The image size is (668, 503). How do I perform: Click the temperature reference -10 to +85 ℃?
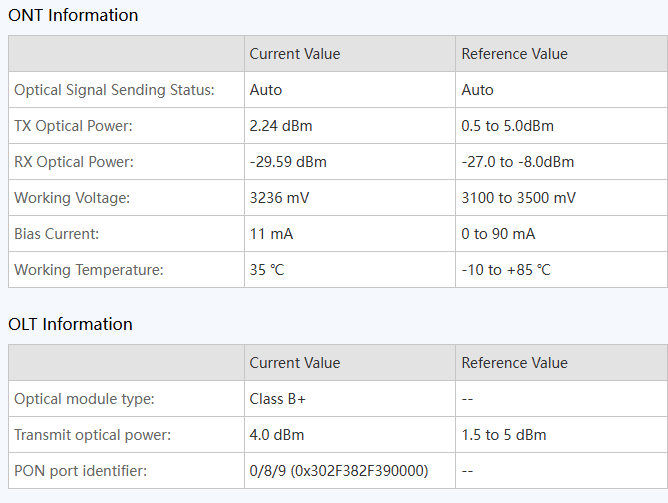pyautogui.click(x=506, y=270)
